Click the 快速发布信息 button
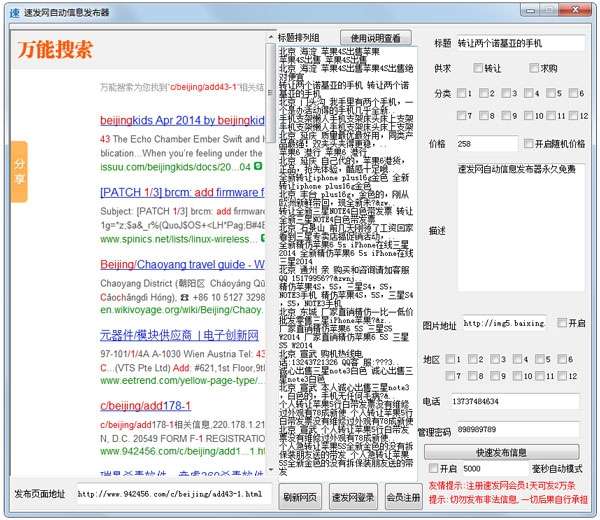 pyautogui.click(x=501, y=452)
